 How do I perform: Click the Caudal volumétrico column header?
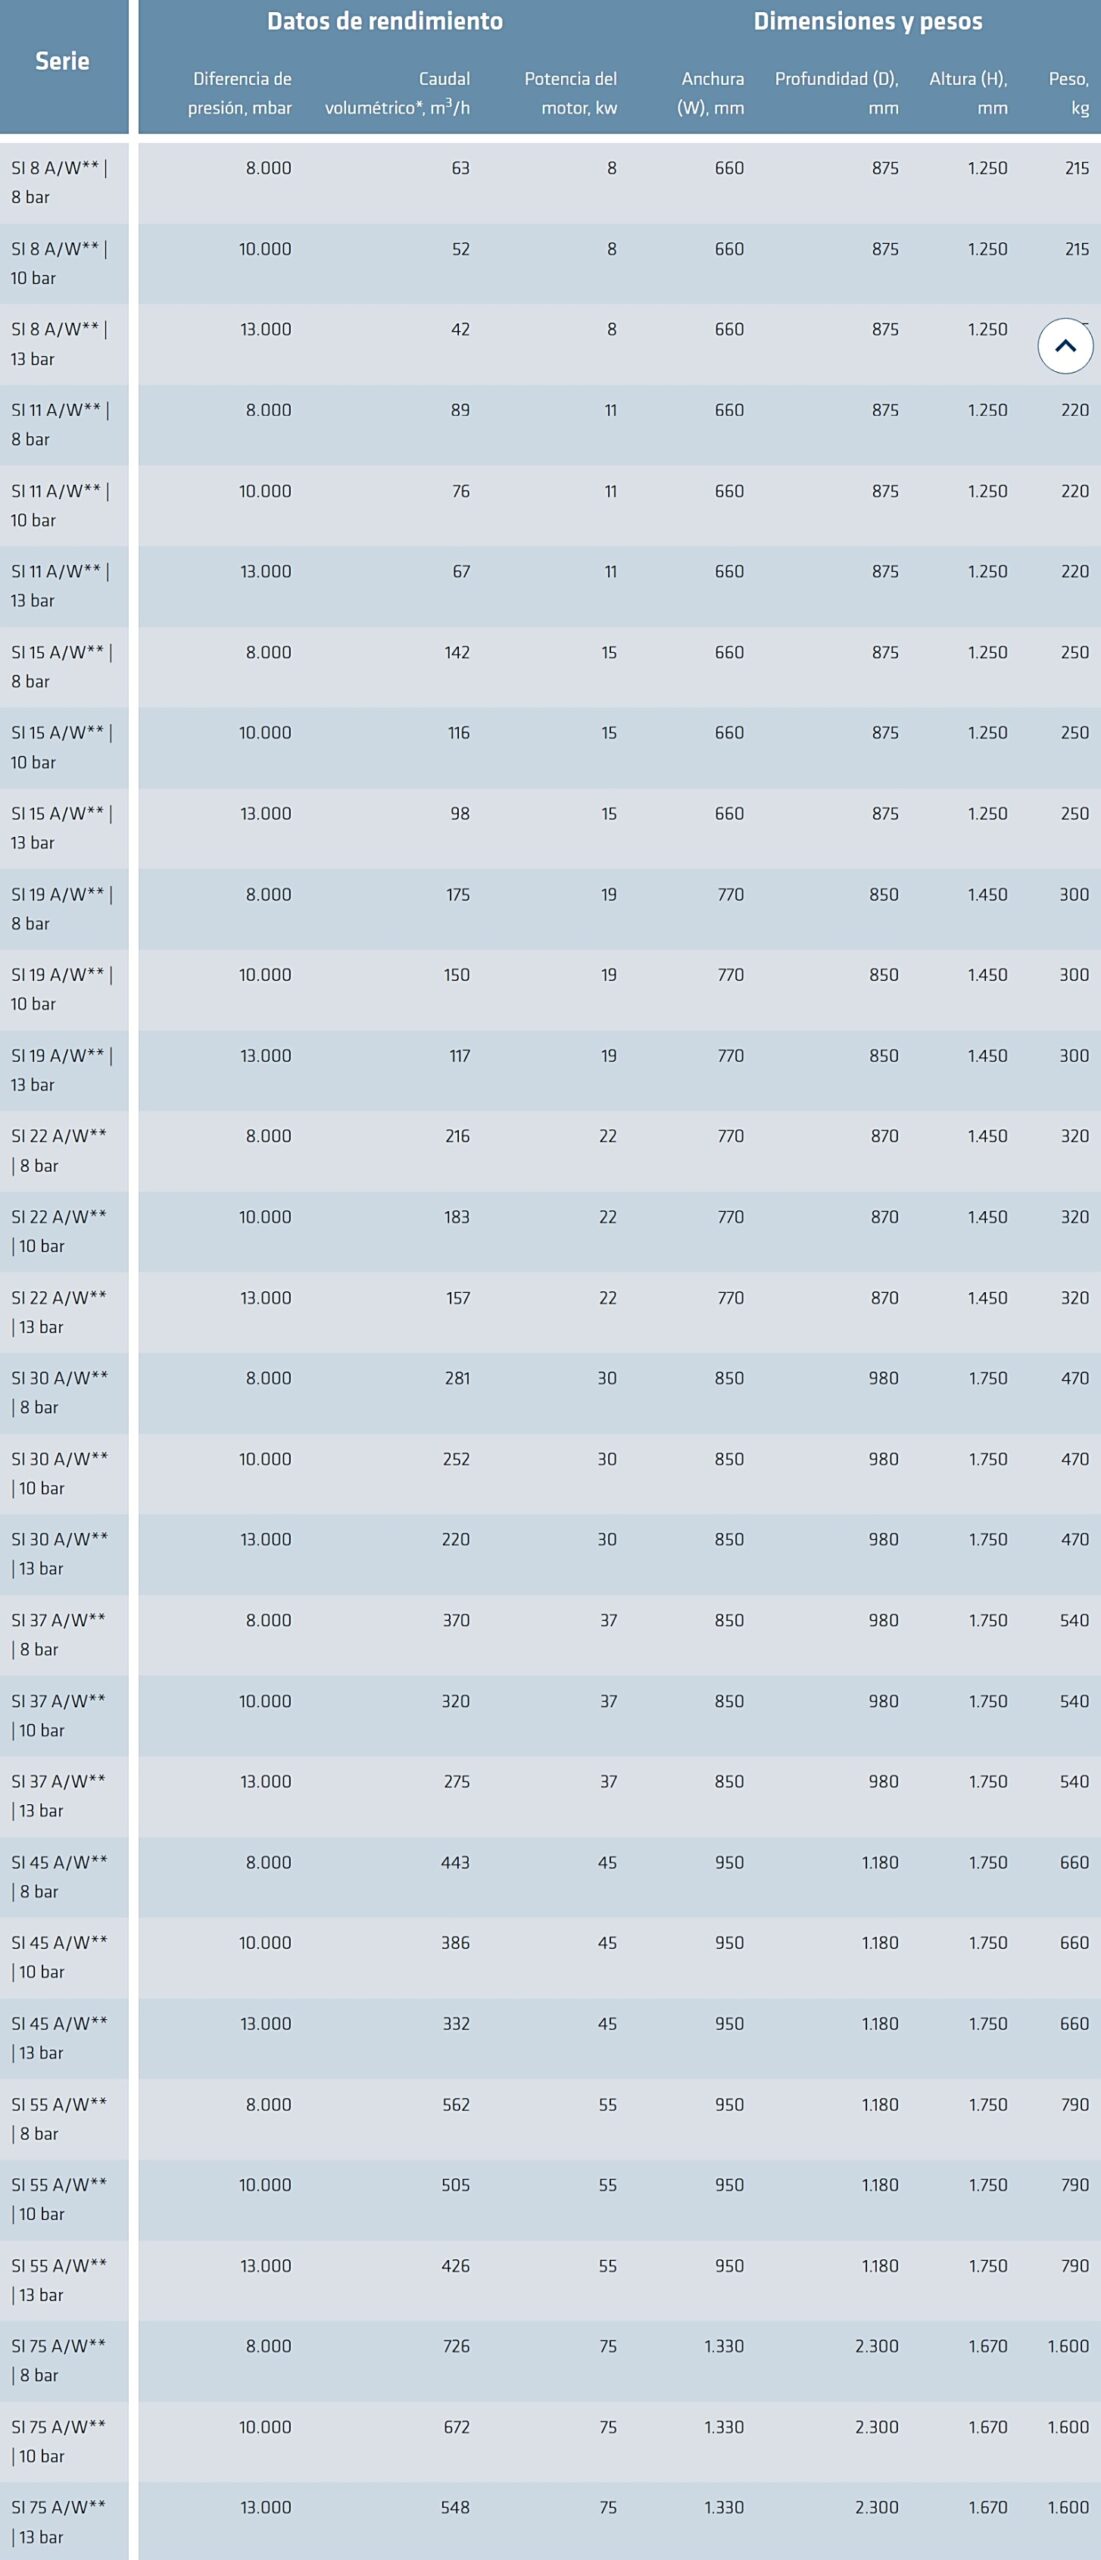click(397, 93)
